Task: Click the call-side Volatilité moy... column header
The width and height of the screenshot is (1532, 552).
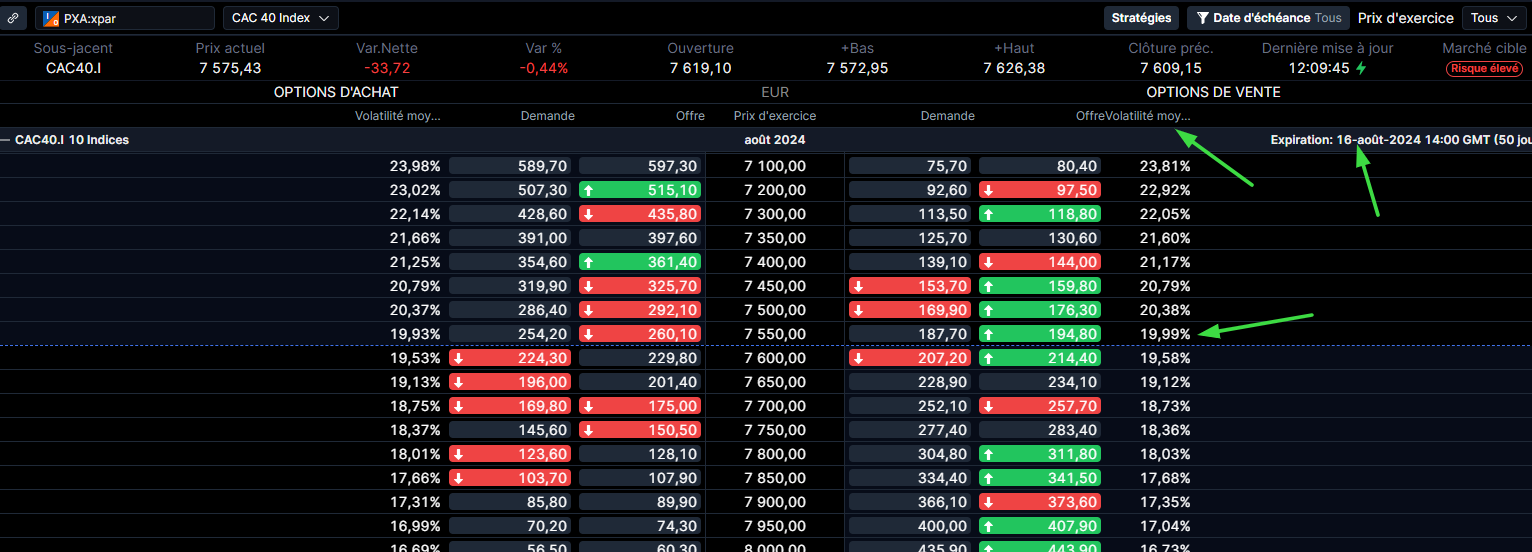Action: 397,116
